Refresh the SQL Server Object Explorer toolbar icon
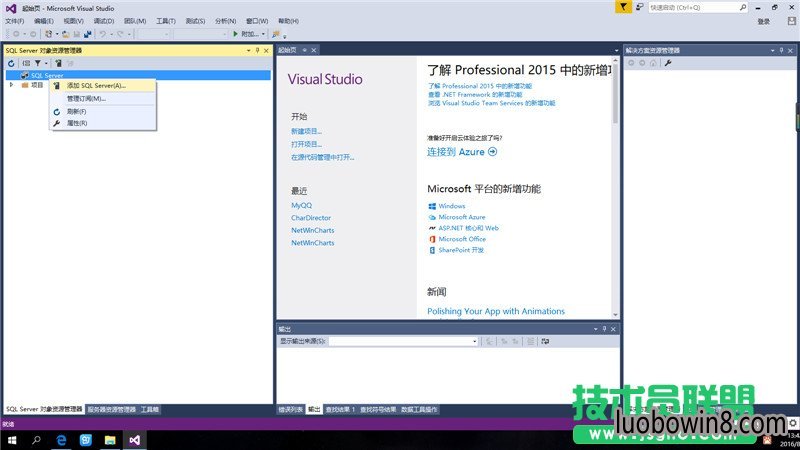This screenshot has height=450, width=800. coord(11,63)
